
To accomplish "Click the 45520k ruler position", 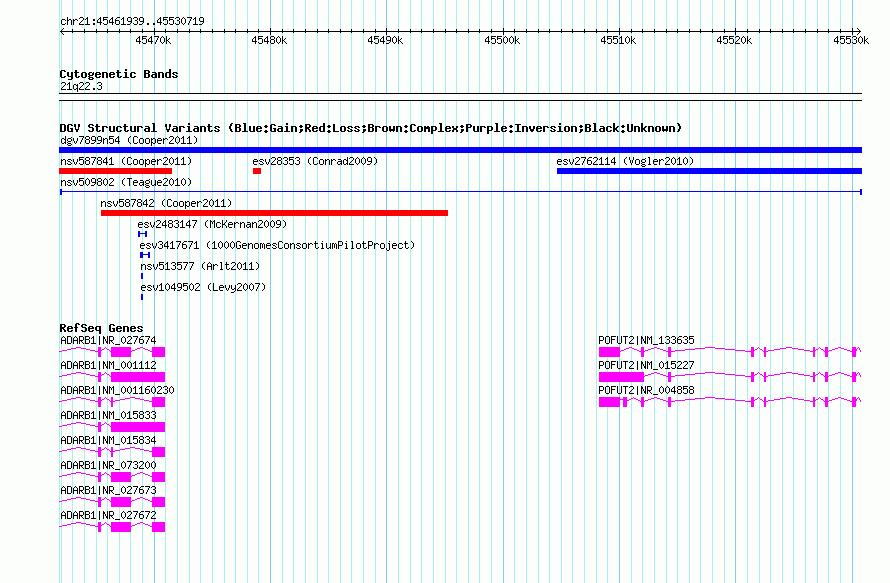I will click(x=734, y=40).
